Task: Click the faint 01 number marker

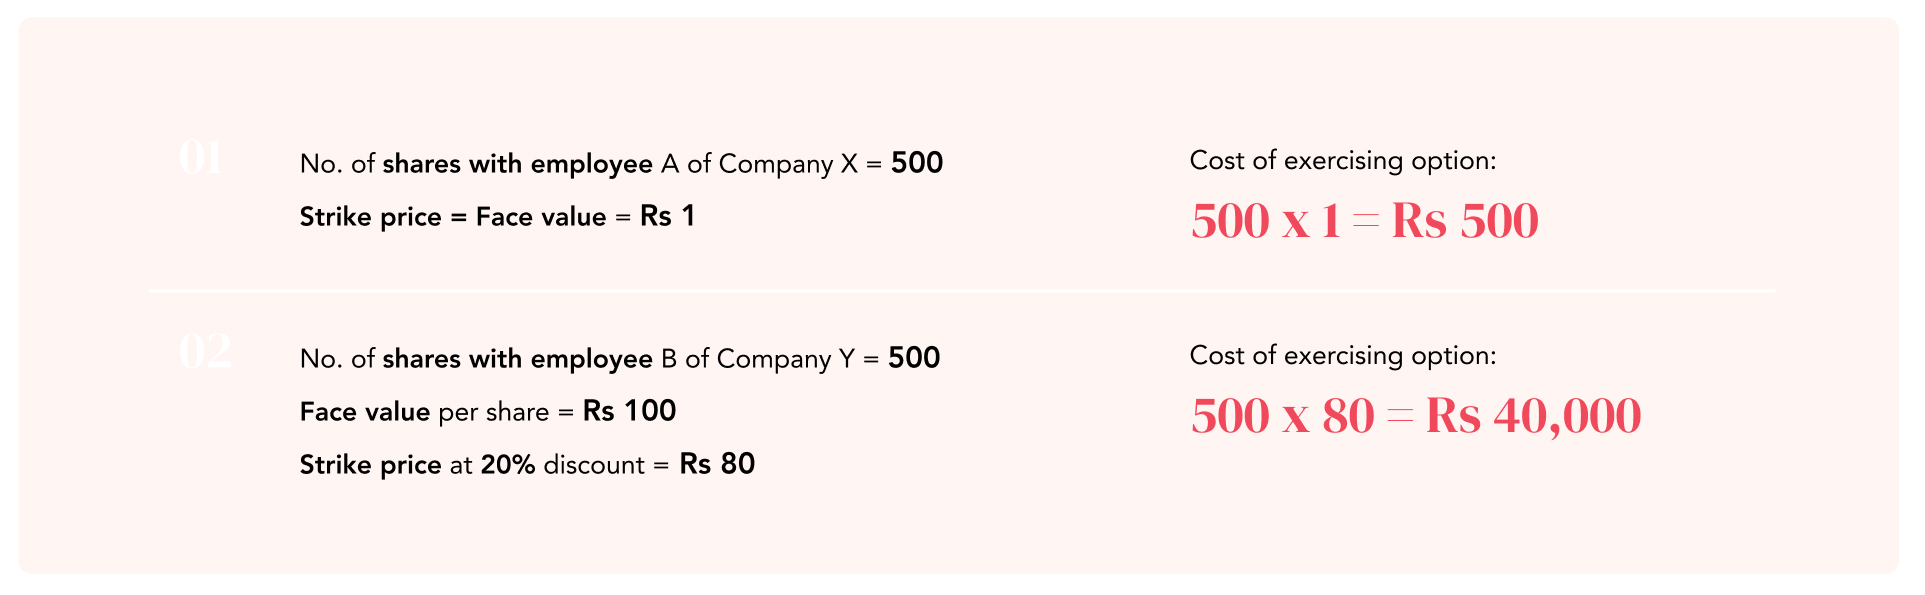Action: [201, 158]
